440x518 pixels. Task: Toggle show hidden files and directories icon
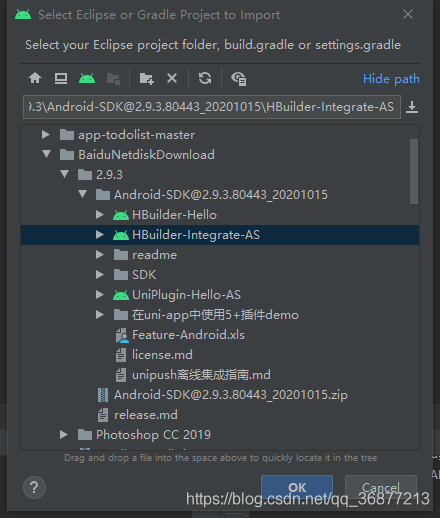tap(239, 79)
